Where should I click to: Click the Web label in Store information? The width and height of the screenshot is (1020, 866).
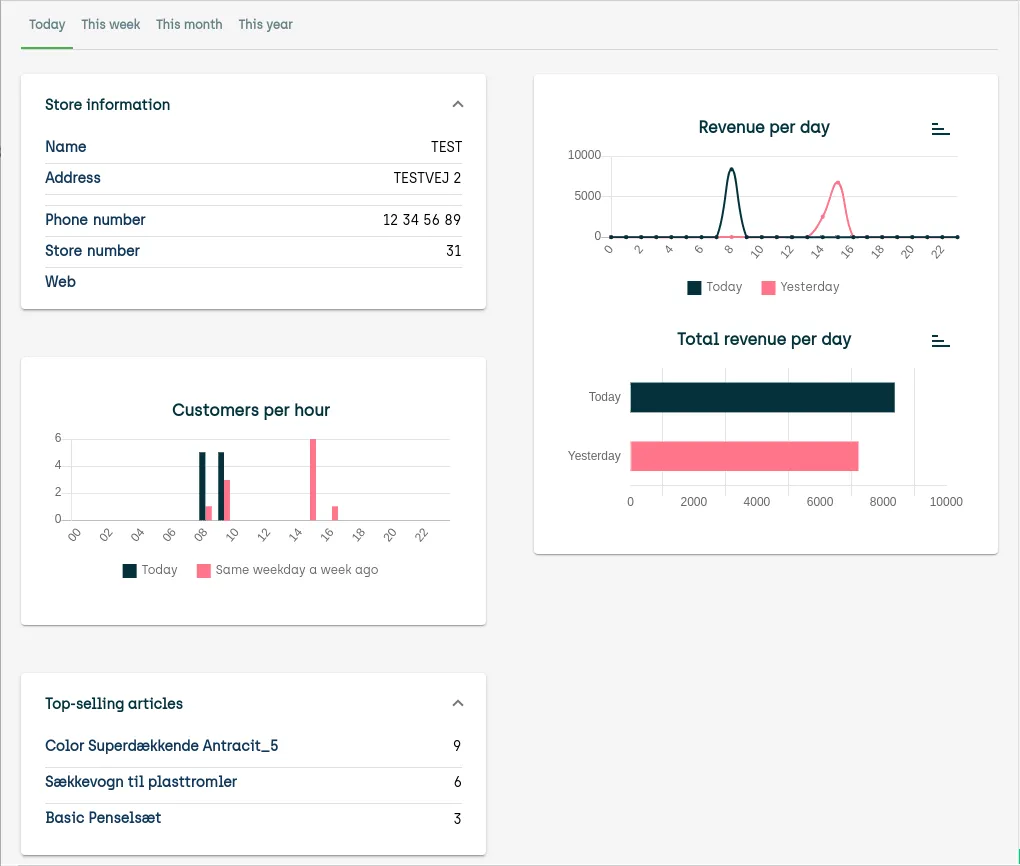click(x=60, y=282)
